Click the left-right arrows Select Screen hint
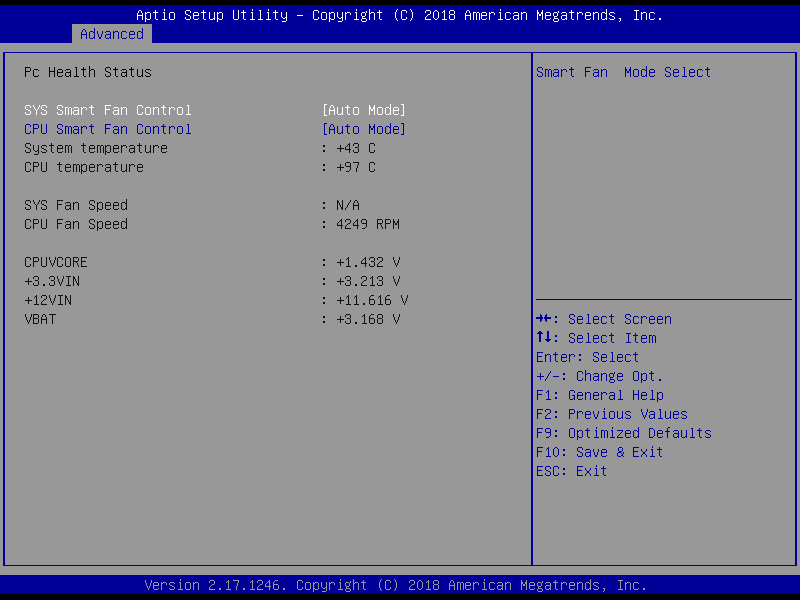The height and width of the screenshot is (600, 800). [604, 319]
